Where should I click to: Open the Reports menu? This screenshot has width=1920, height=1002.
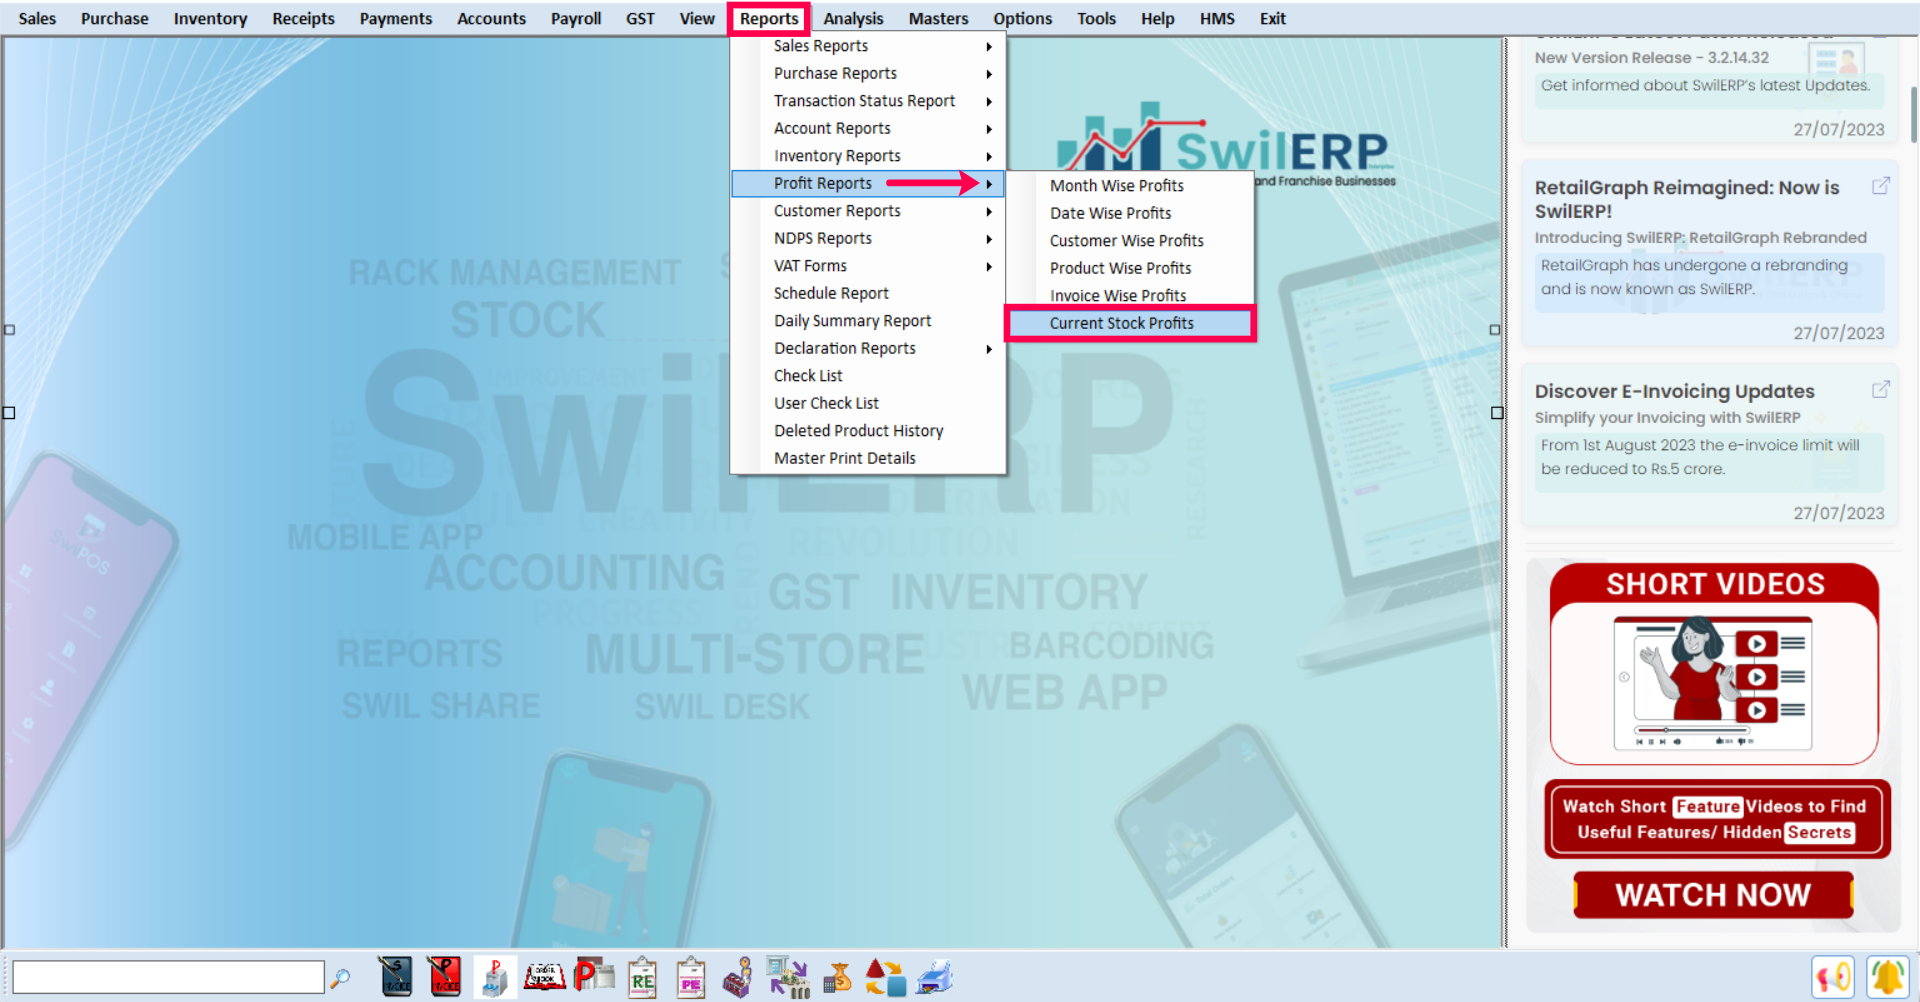pyautogui.click(x=769, y=19)
